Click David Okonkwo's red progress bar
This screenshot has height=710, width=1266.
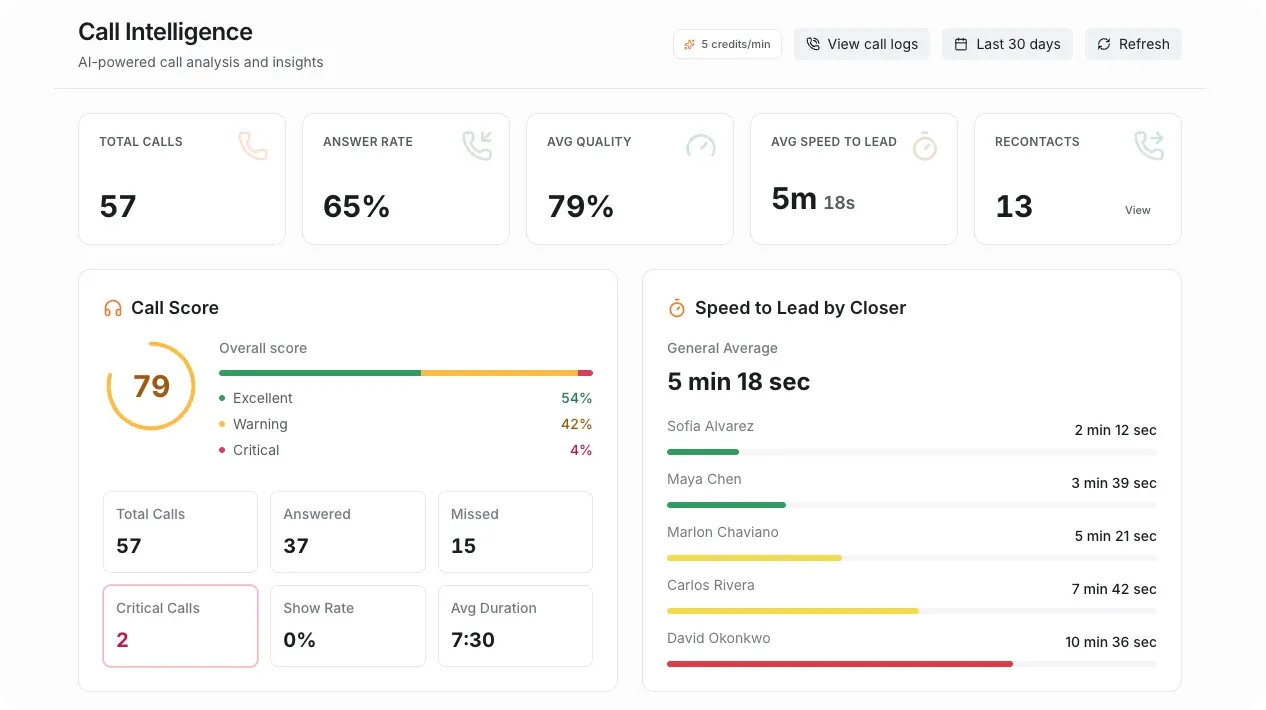click(x=840, y=664)
